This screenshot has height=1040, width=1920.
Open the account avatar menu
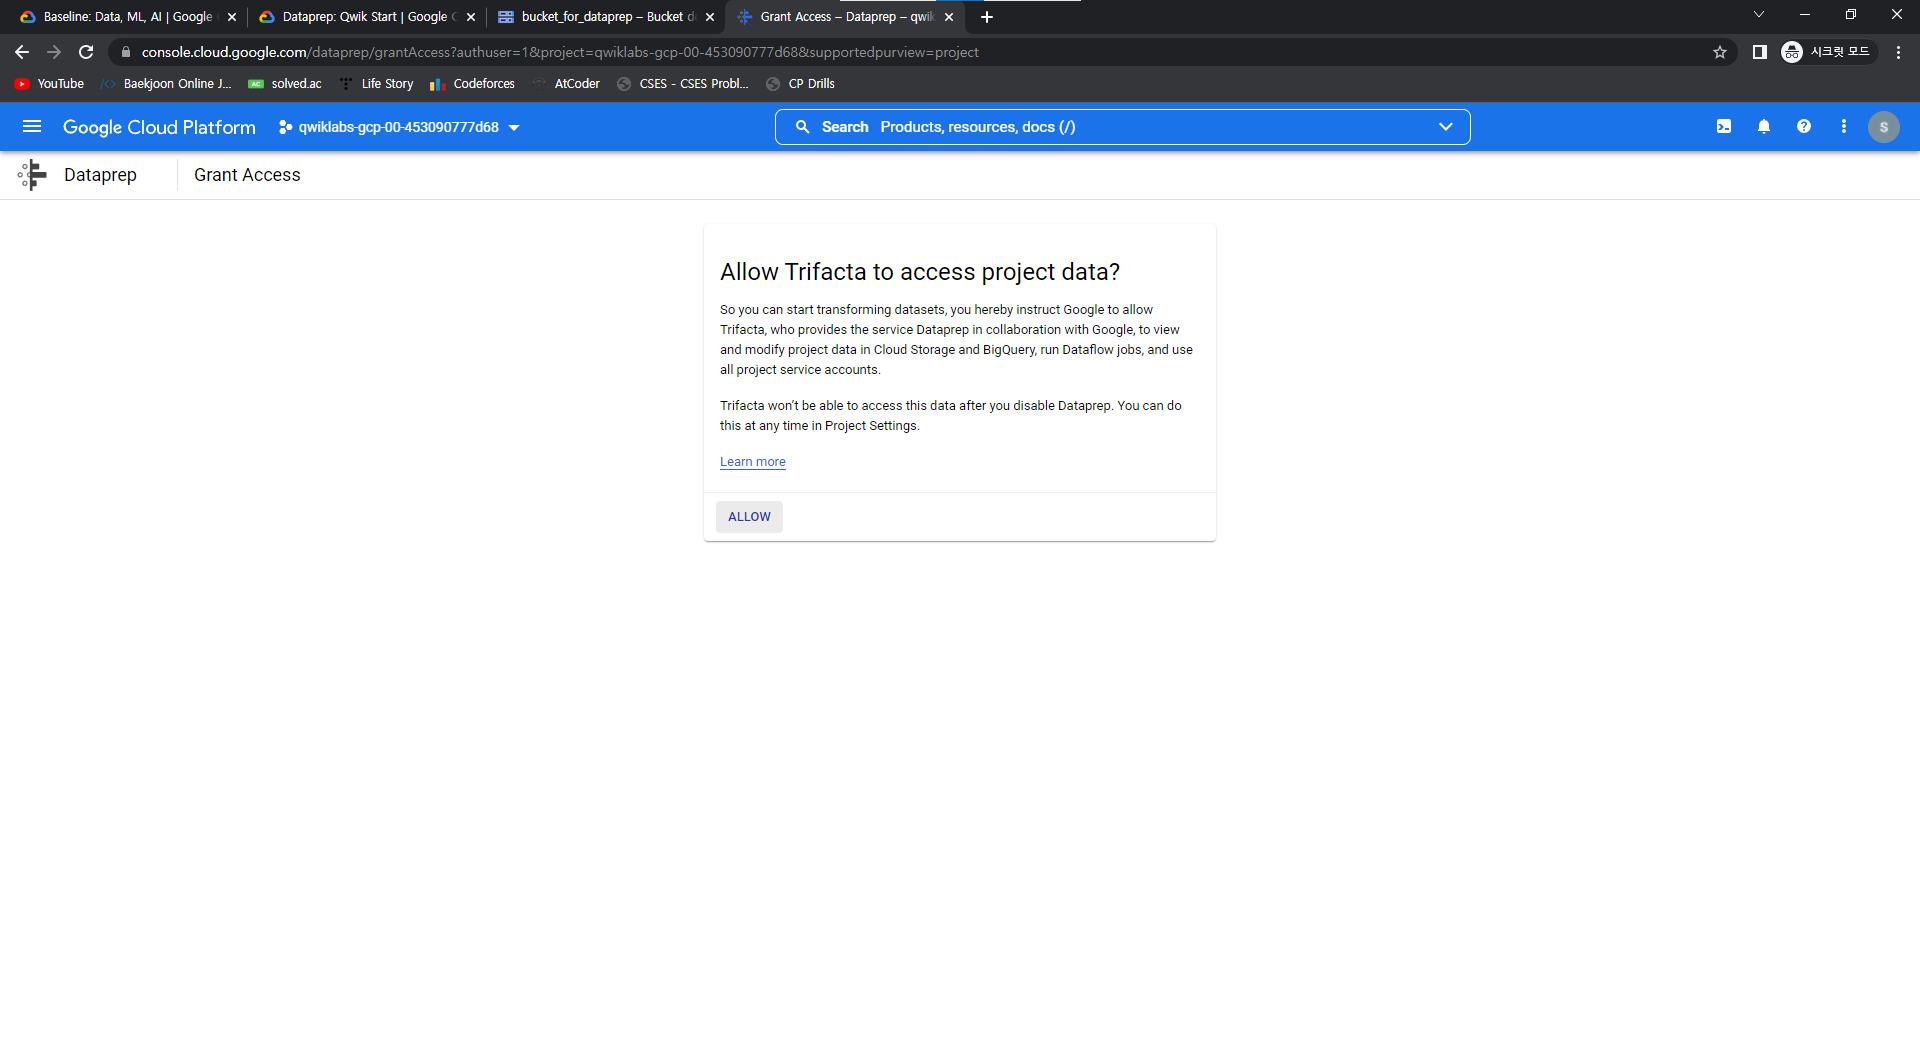(x=1884, y=127)
